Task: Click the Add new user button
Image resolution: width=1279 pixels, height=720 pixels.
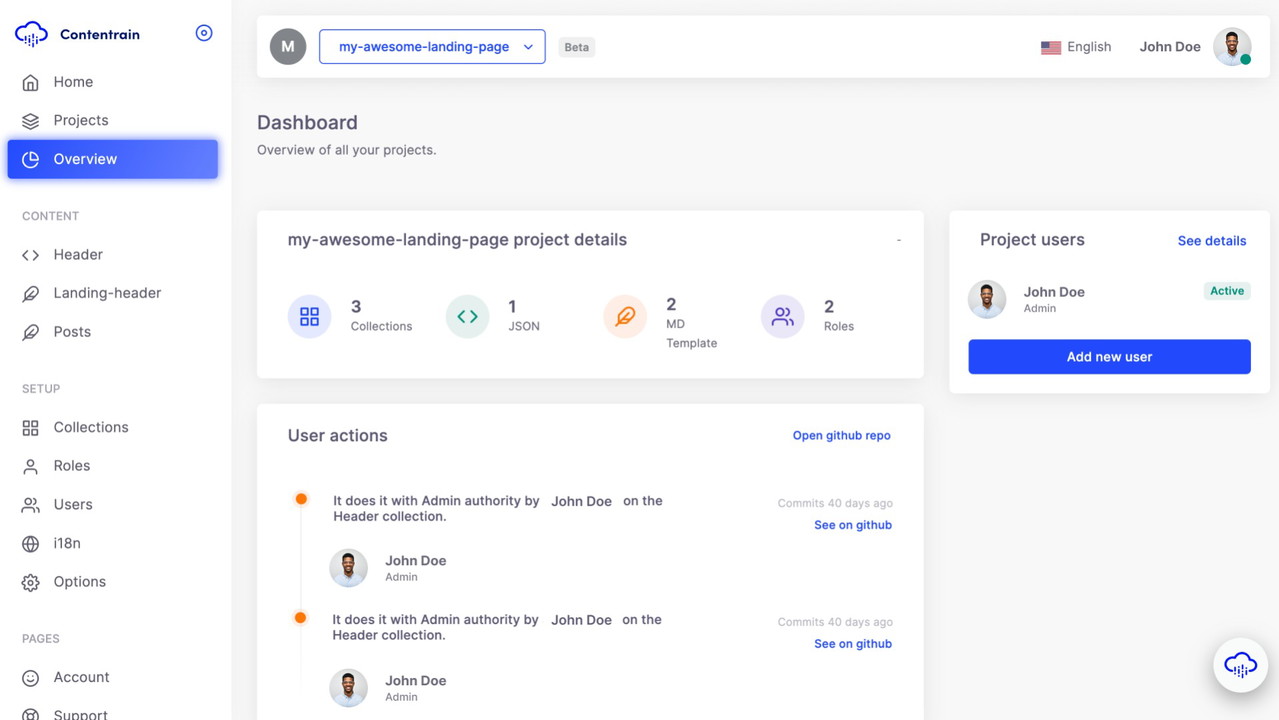Action: (1109, 357)
